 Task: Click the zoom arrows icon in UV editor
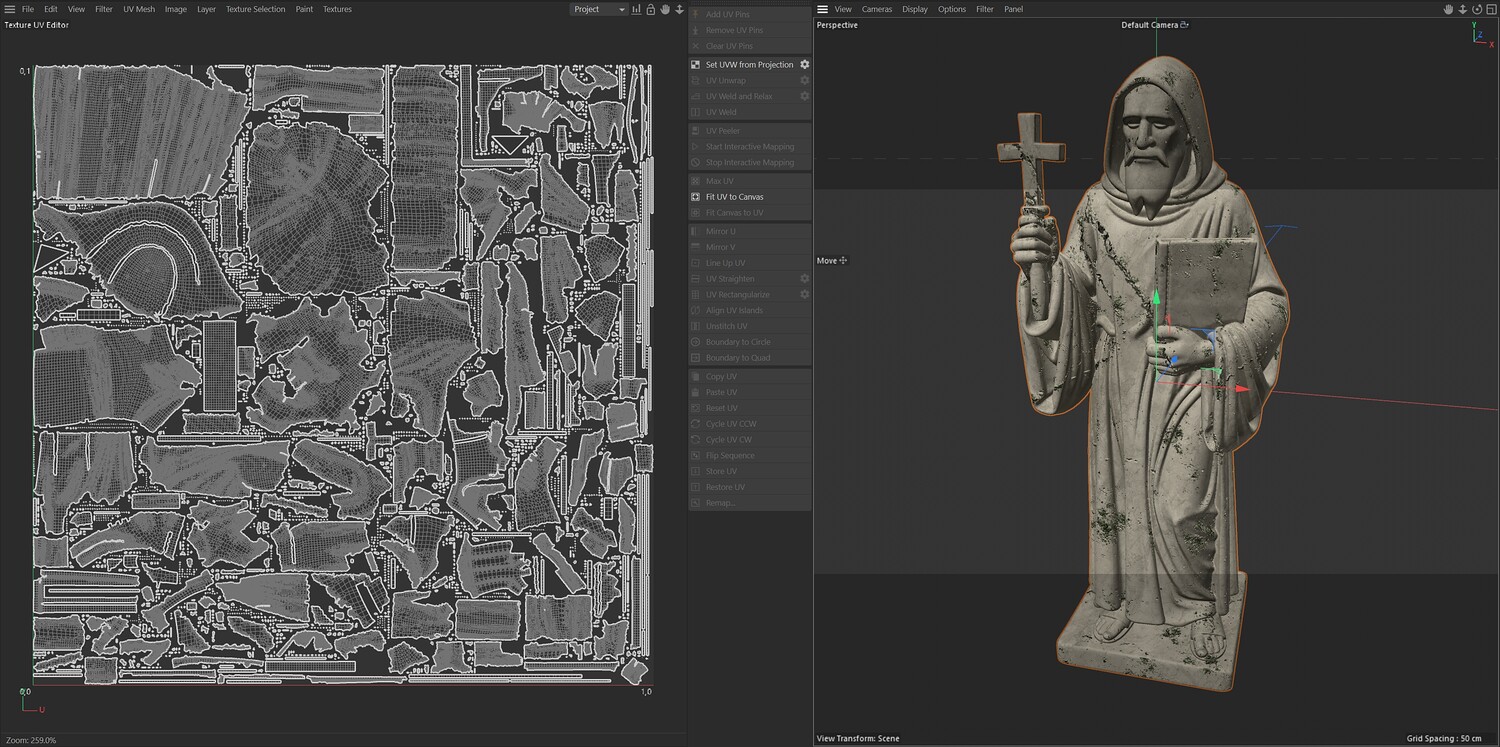pyautogui.click(x=679, y=9)
